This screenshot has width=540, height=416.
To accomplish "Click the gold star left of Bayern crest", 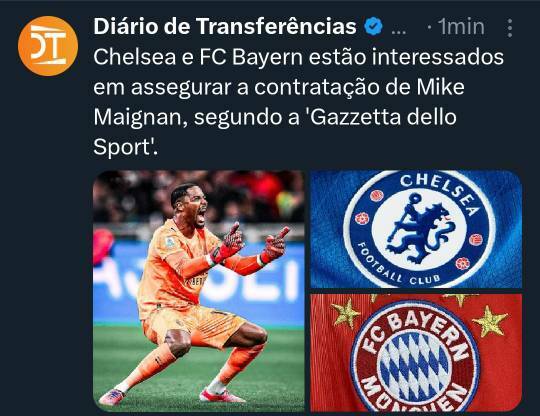I will click(x=346, y=313).
